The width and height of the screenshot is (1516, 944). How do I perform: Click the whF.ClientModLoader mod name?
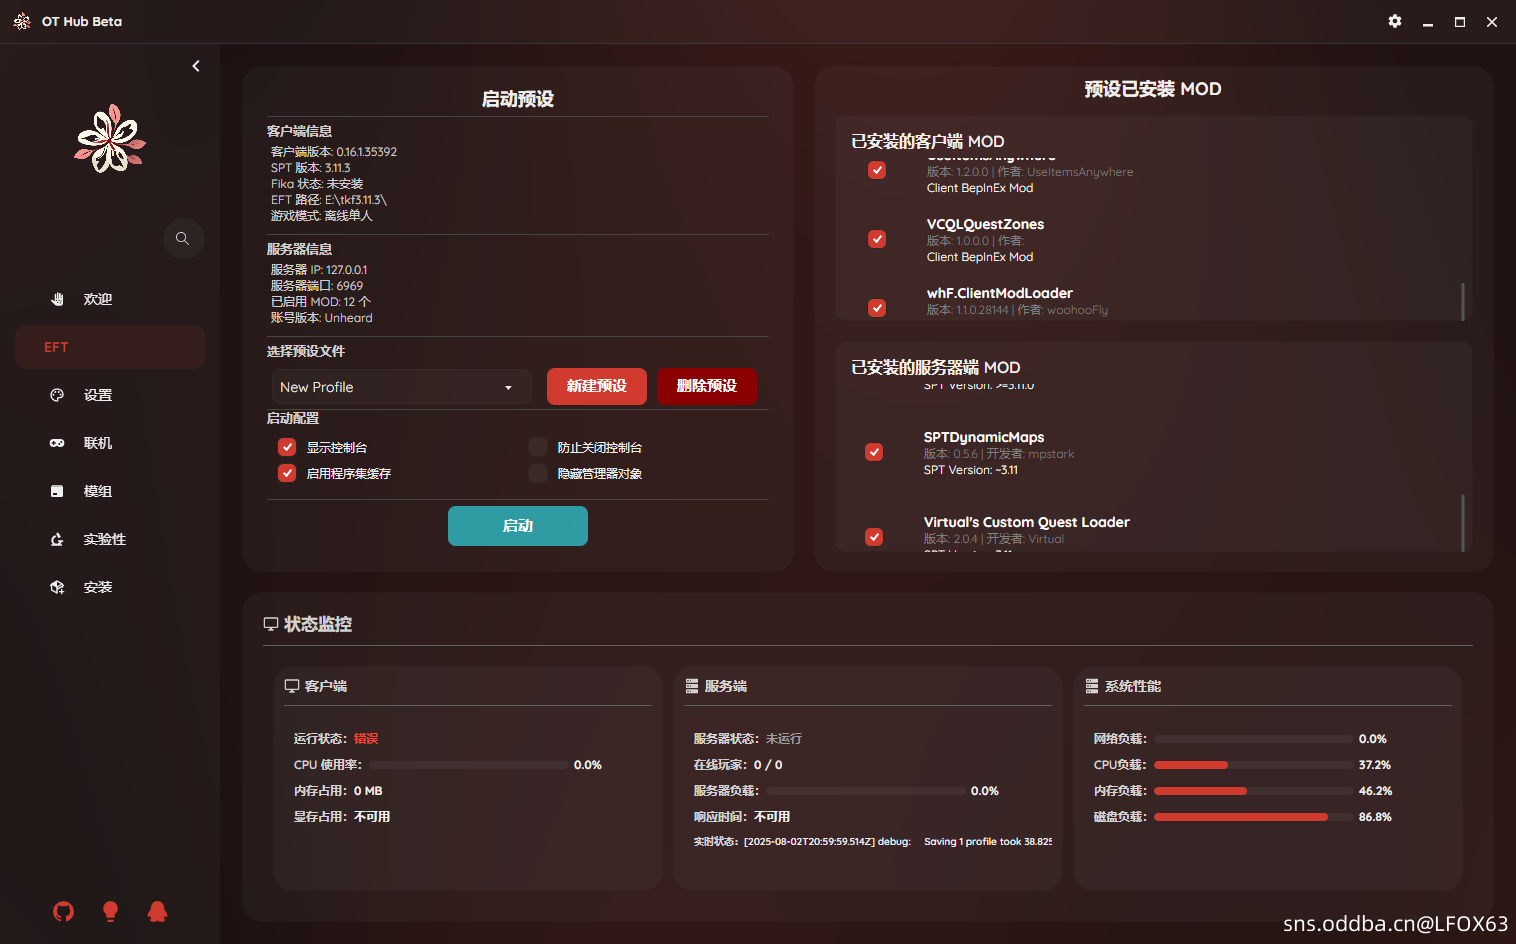[x=1000, y=293]
